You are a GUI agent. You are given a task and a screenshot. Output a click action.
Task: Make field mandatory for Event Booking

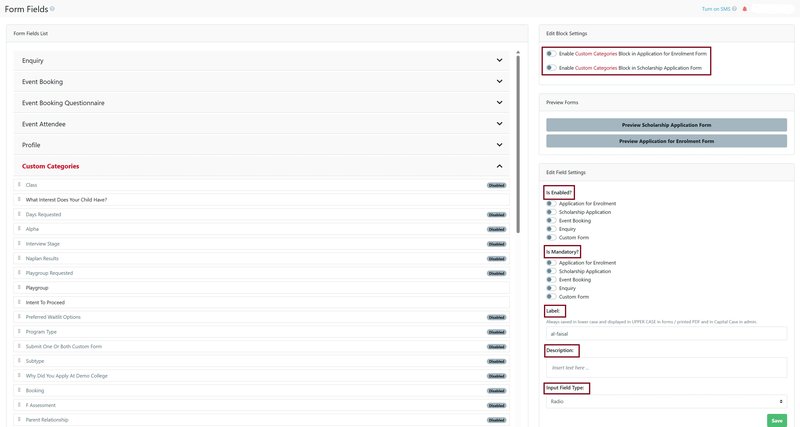(x=551, y=280)
